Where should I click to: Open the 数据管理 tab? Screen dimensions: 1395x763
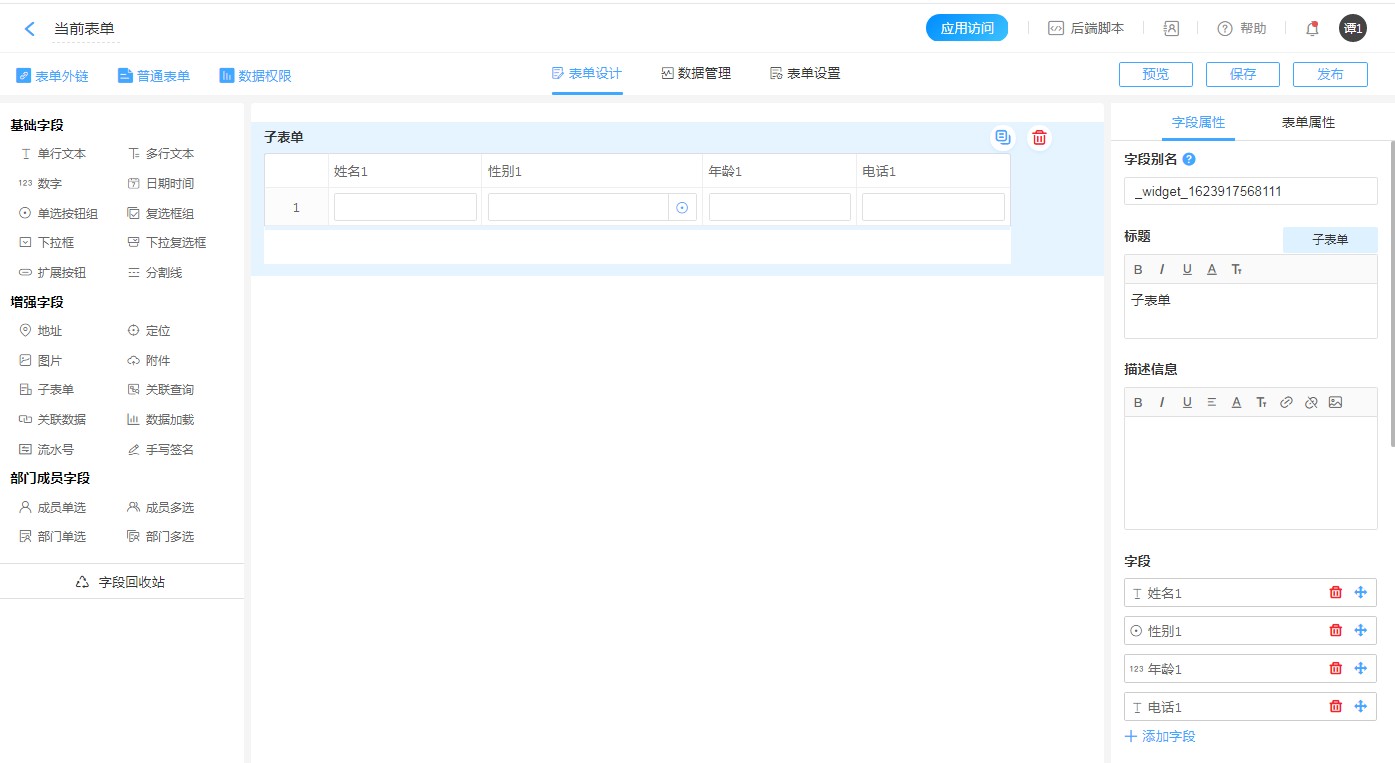click(696, 74)
